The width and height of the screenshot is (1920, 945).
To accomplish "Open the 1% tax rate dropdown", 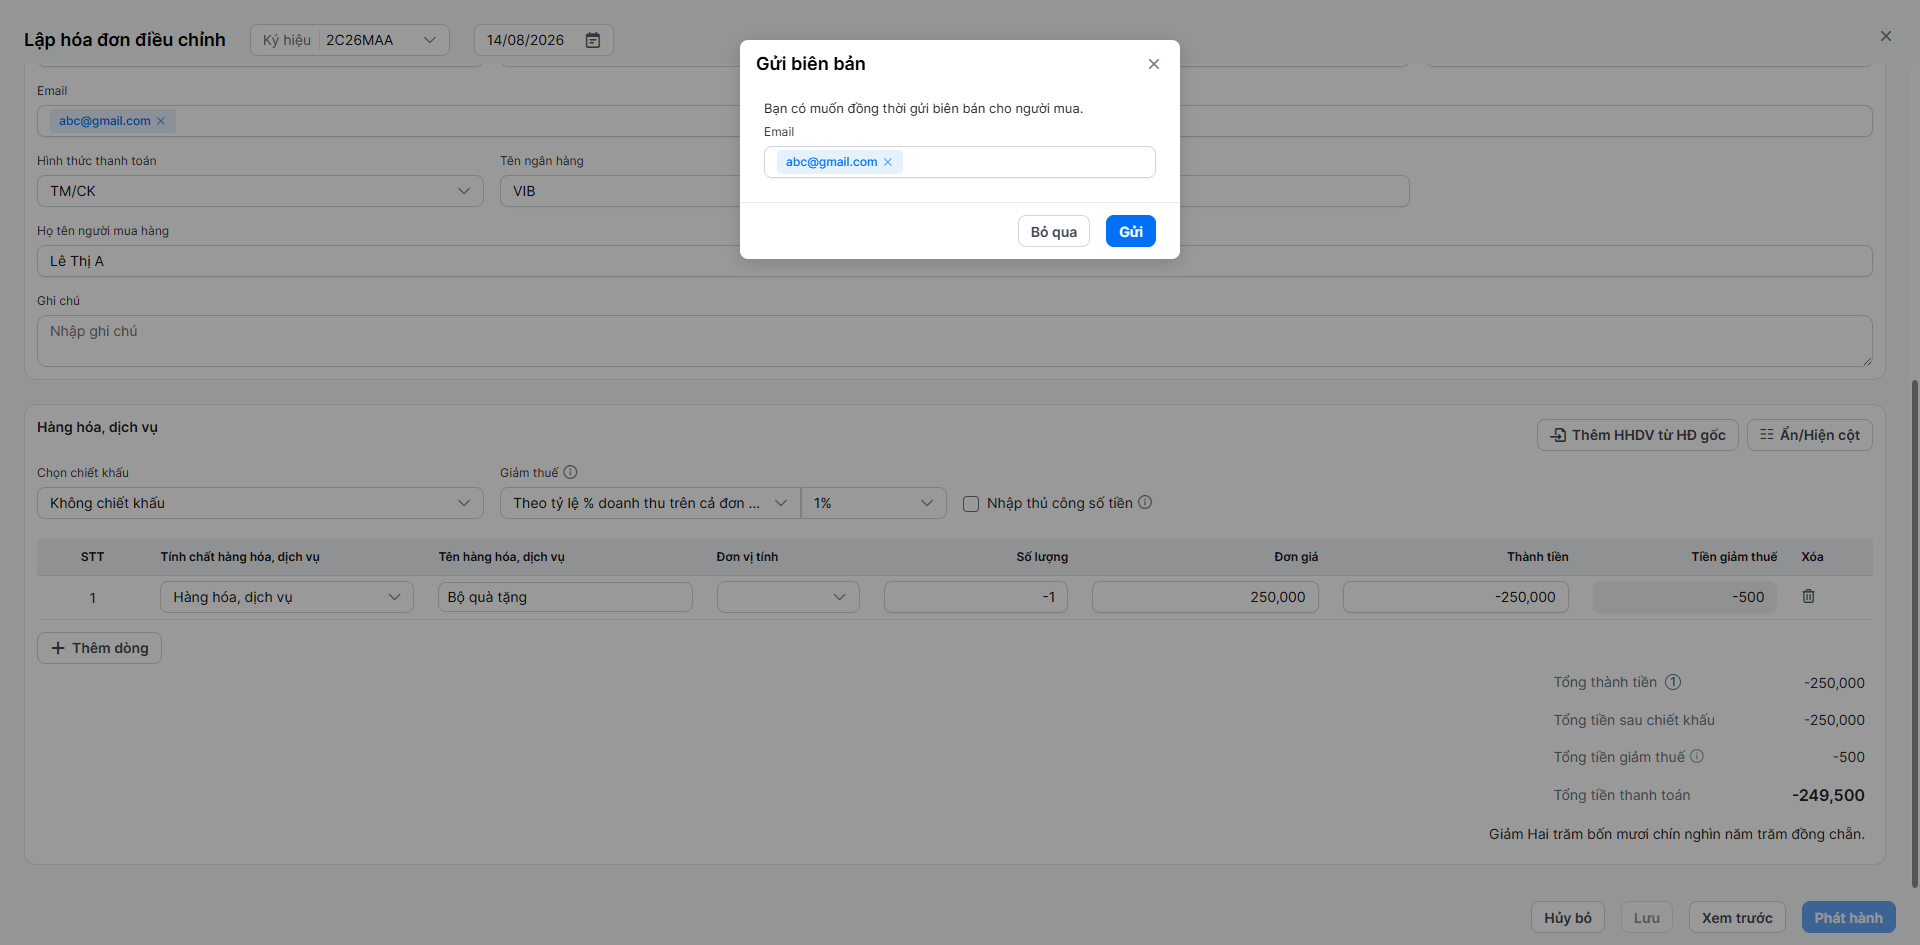I will [x=874, y=503].
